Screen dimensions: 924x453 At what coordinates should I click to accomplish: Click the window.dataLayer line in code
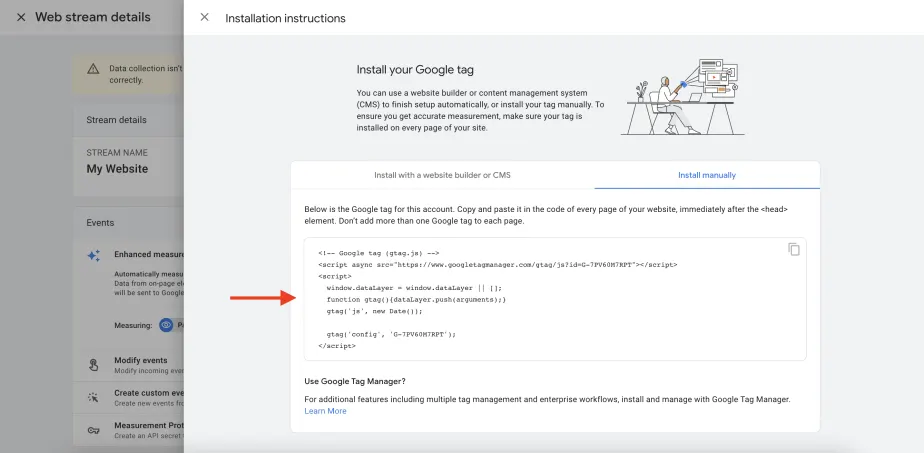414,288
